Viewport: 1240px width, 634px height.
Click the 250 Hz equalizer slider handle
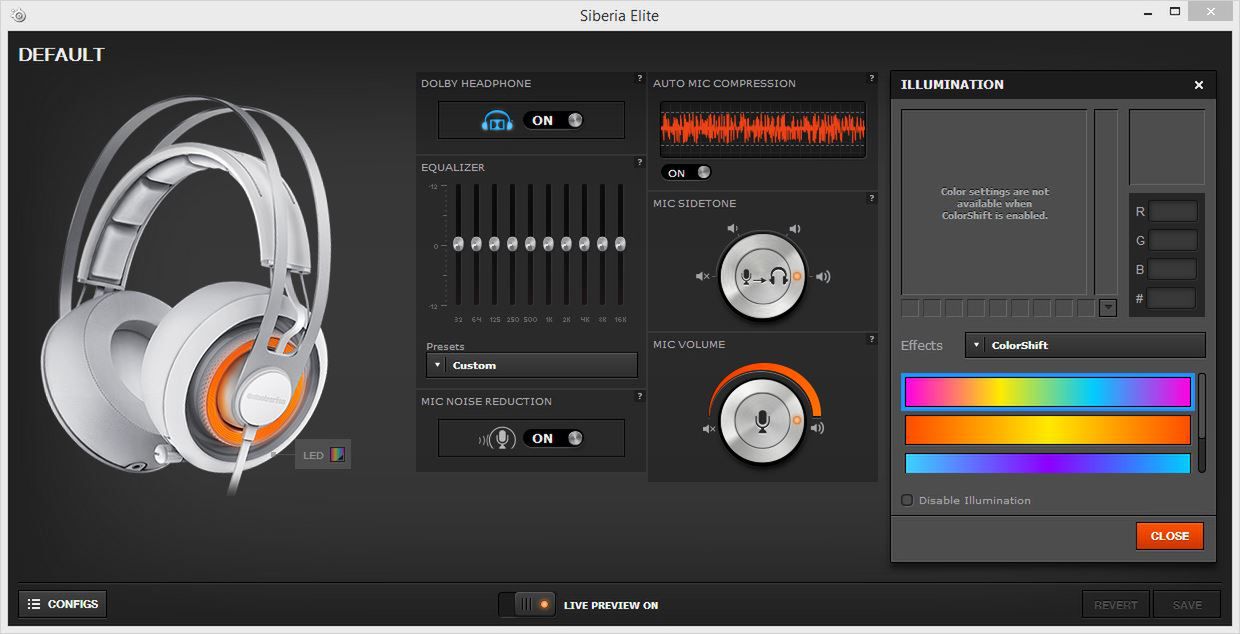click(x=512, y=244)
